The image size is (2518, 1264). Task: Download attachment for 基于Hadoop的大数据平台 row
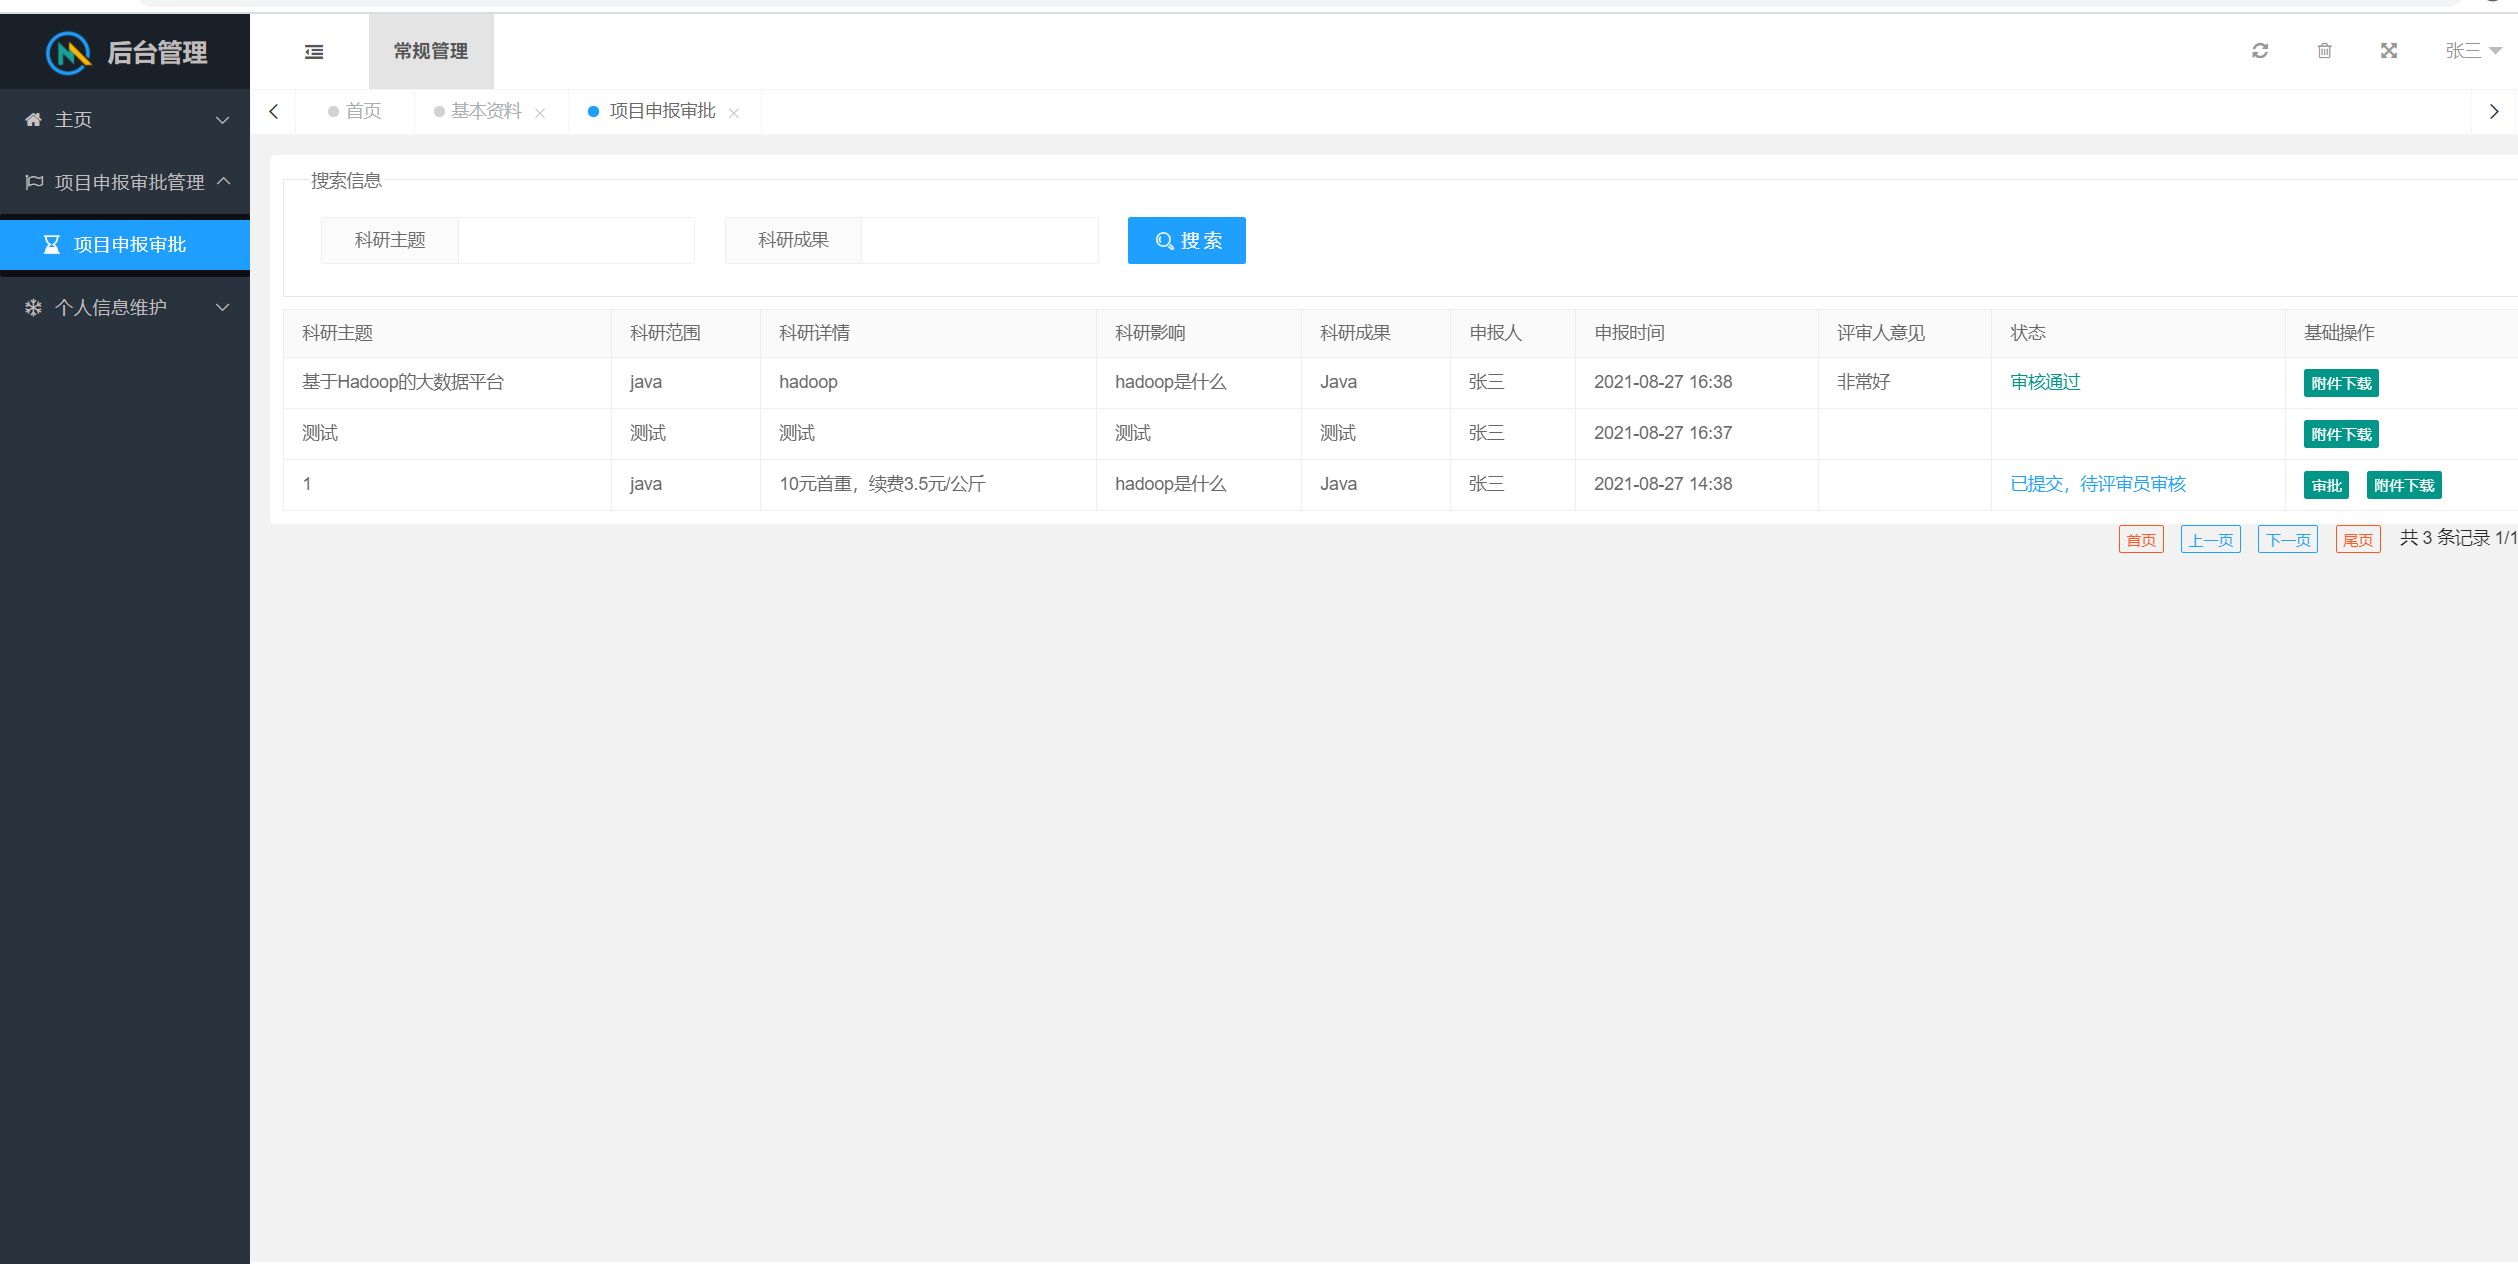(2340, 383)
